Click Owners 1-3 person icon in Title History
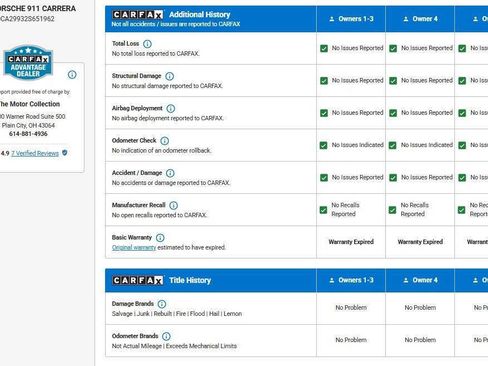This screenshot has height=366, width=488. click(x=332, y=280)
